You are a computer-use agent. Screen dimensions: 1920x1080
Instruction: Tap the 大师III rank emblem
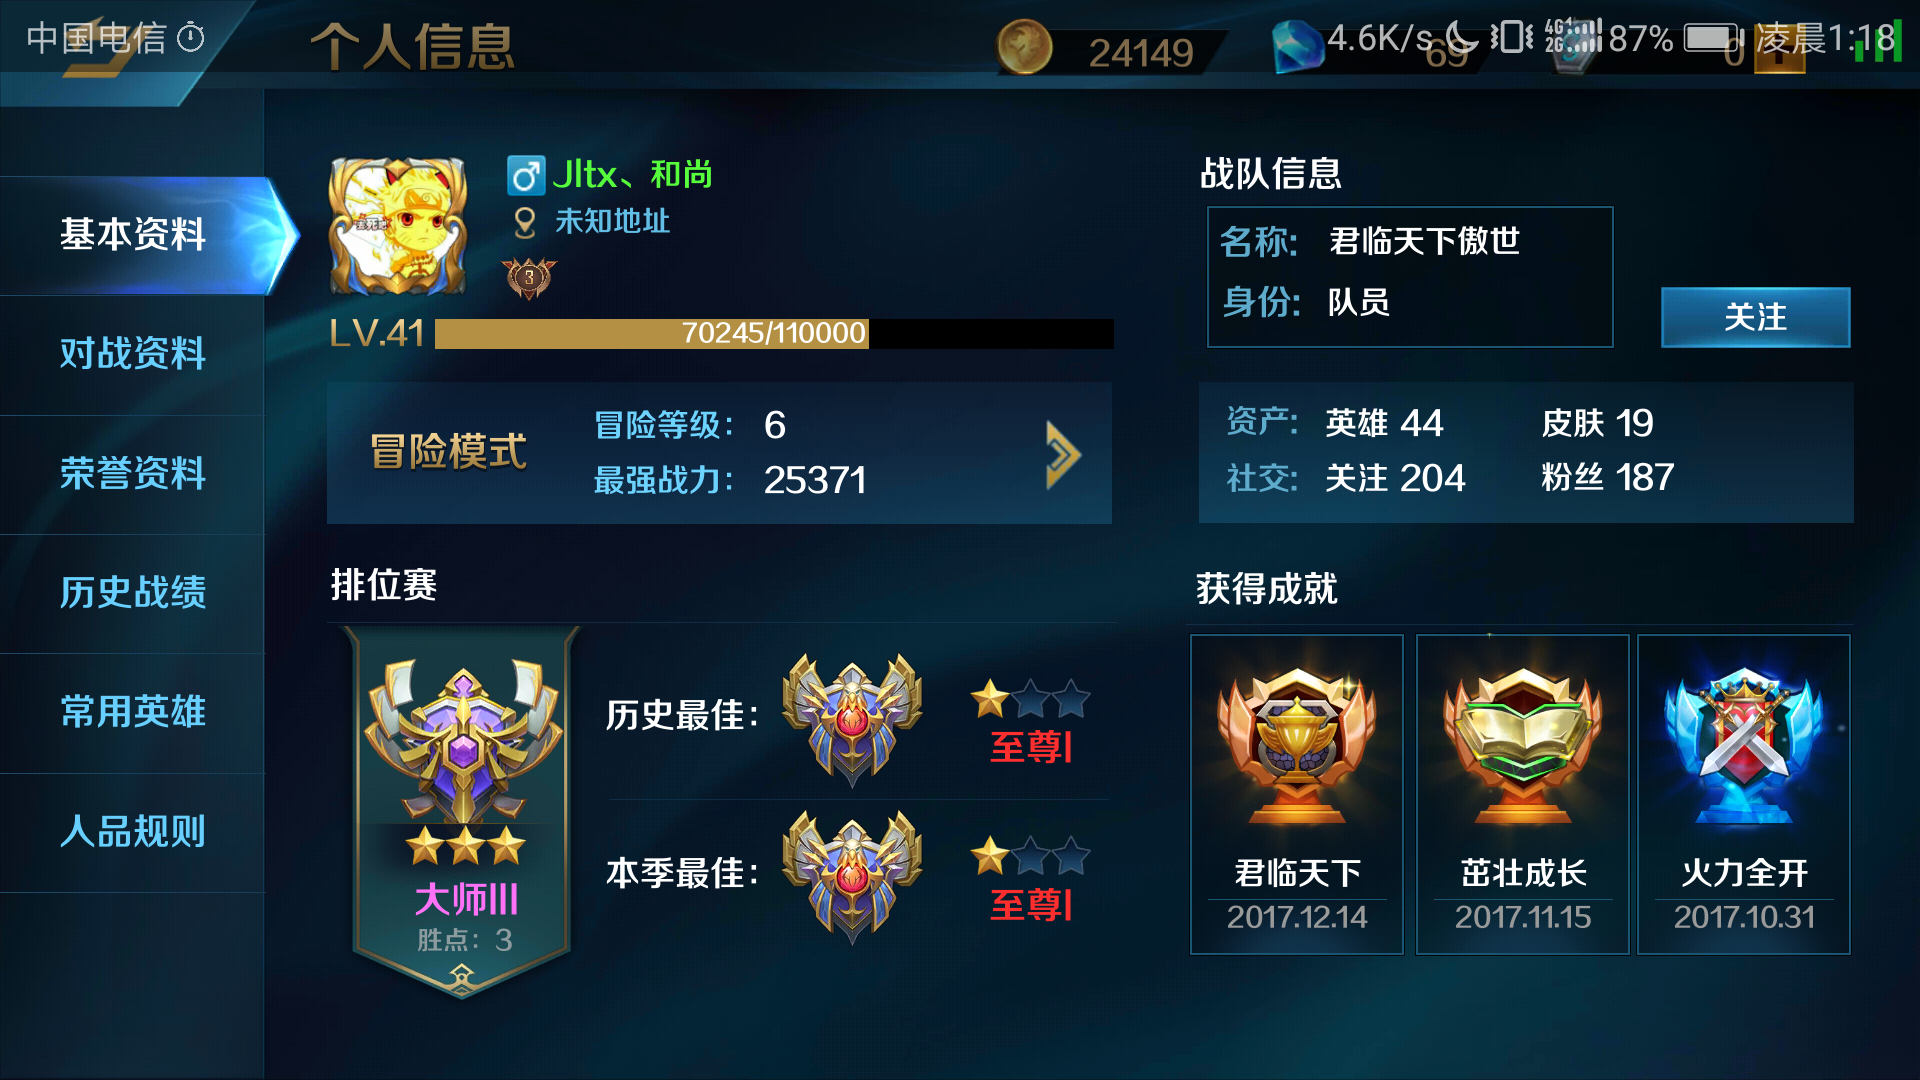click(463, 740)
